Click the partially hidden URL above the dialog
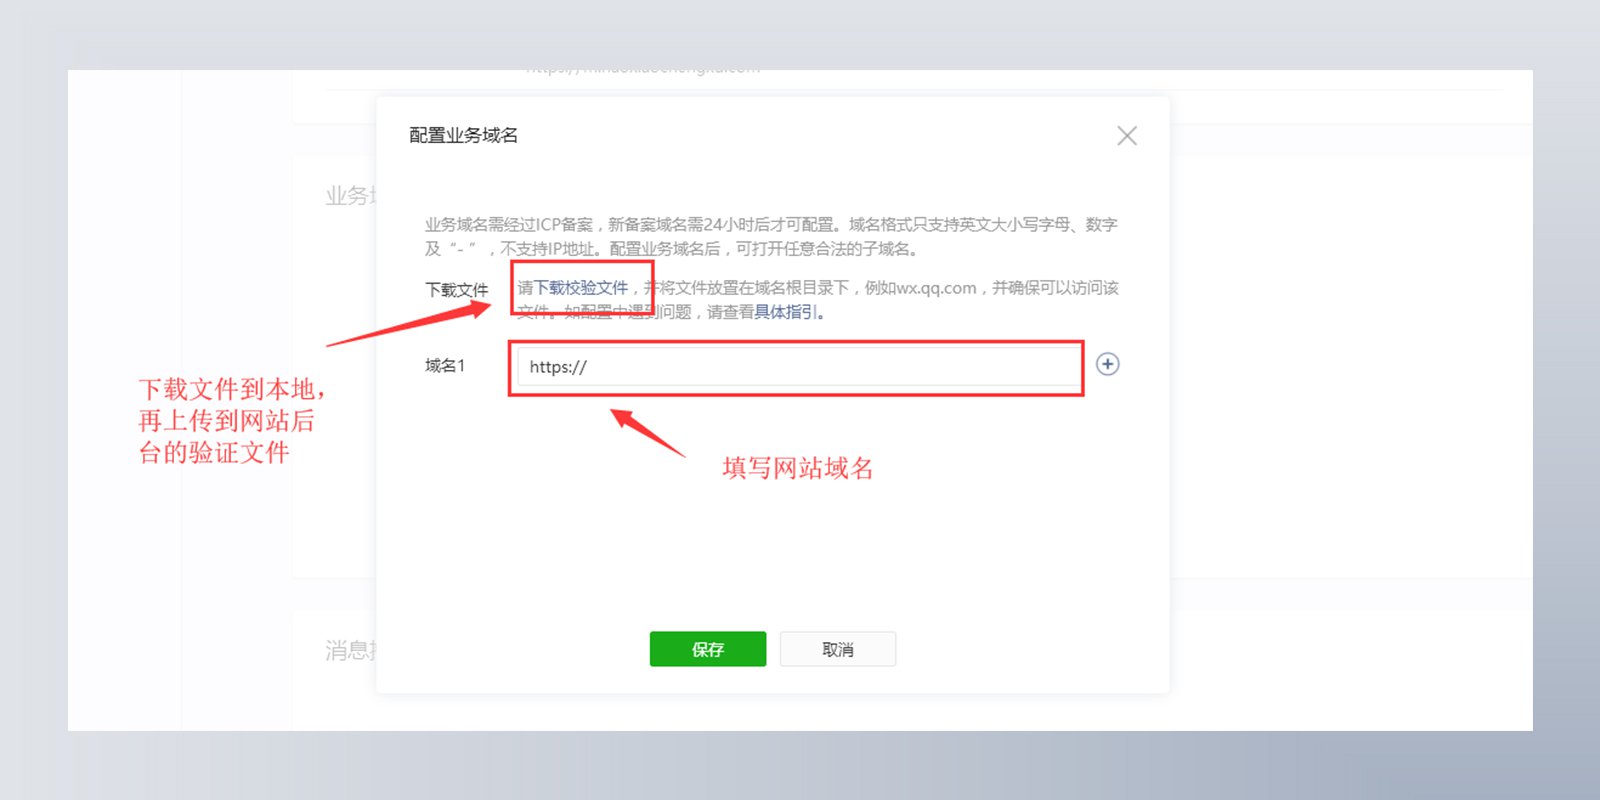The image size is (1600, 800). pos(643,71)
